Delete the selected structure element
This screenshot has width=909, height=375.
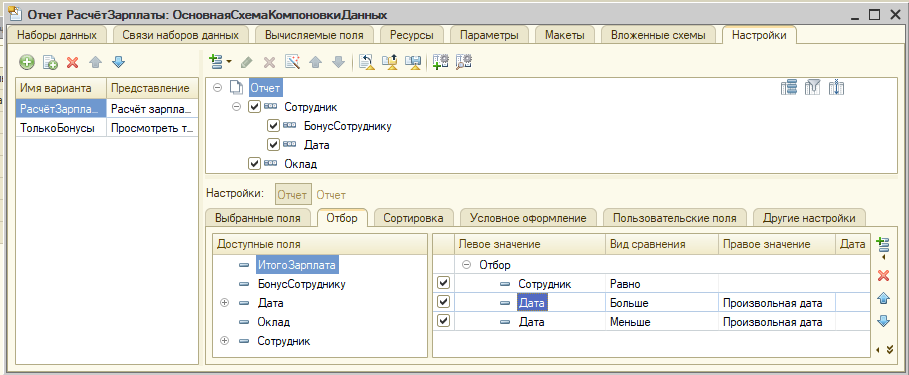pos(270,62)
